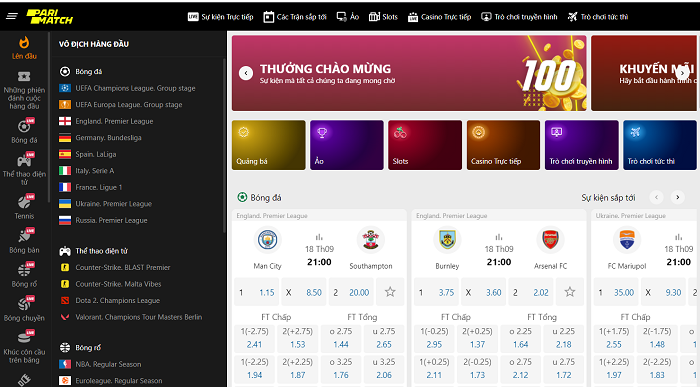Open Counter-Strike BLAST Premier

pyautogui.click(x=115, y=268)
